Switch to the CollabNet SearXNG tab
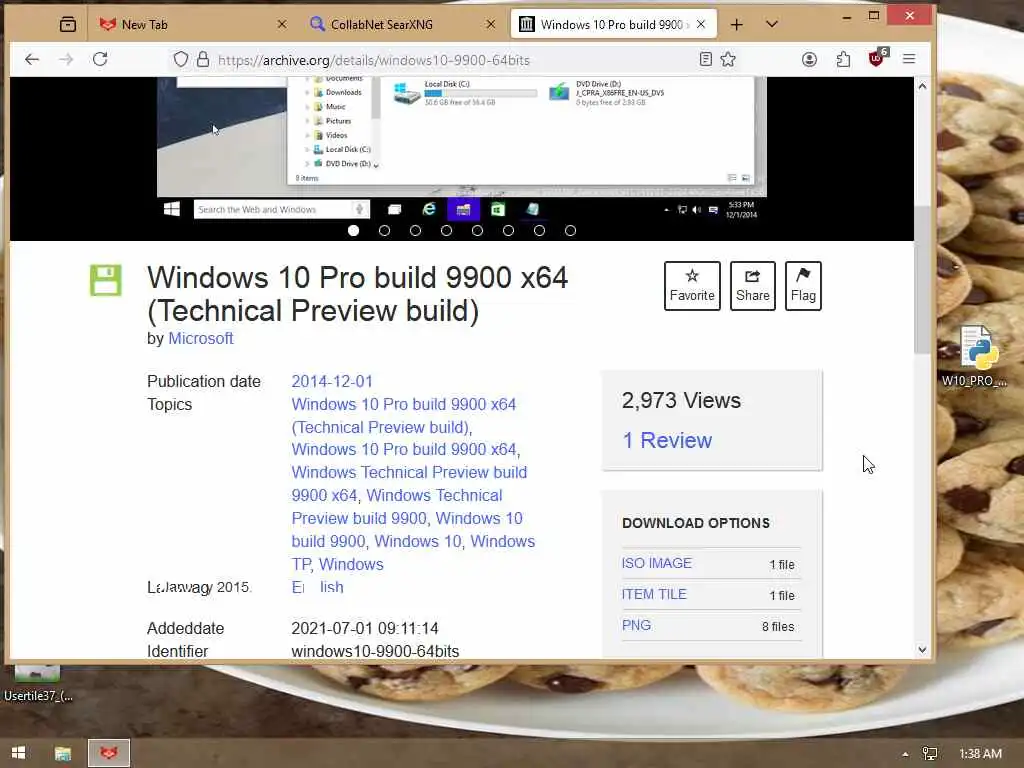 (404, 24)
